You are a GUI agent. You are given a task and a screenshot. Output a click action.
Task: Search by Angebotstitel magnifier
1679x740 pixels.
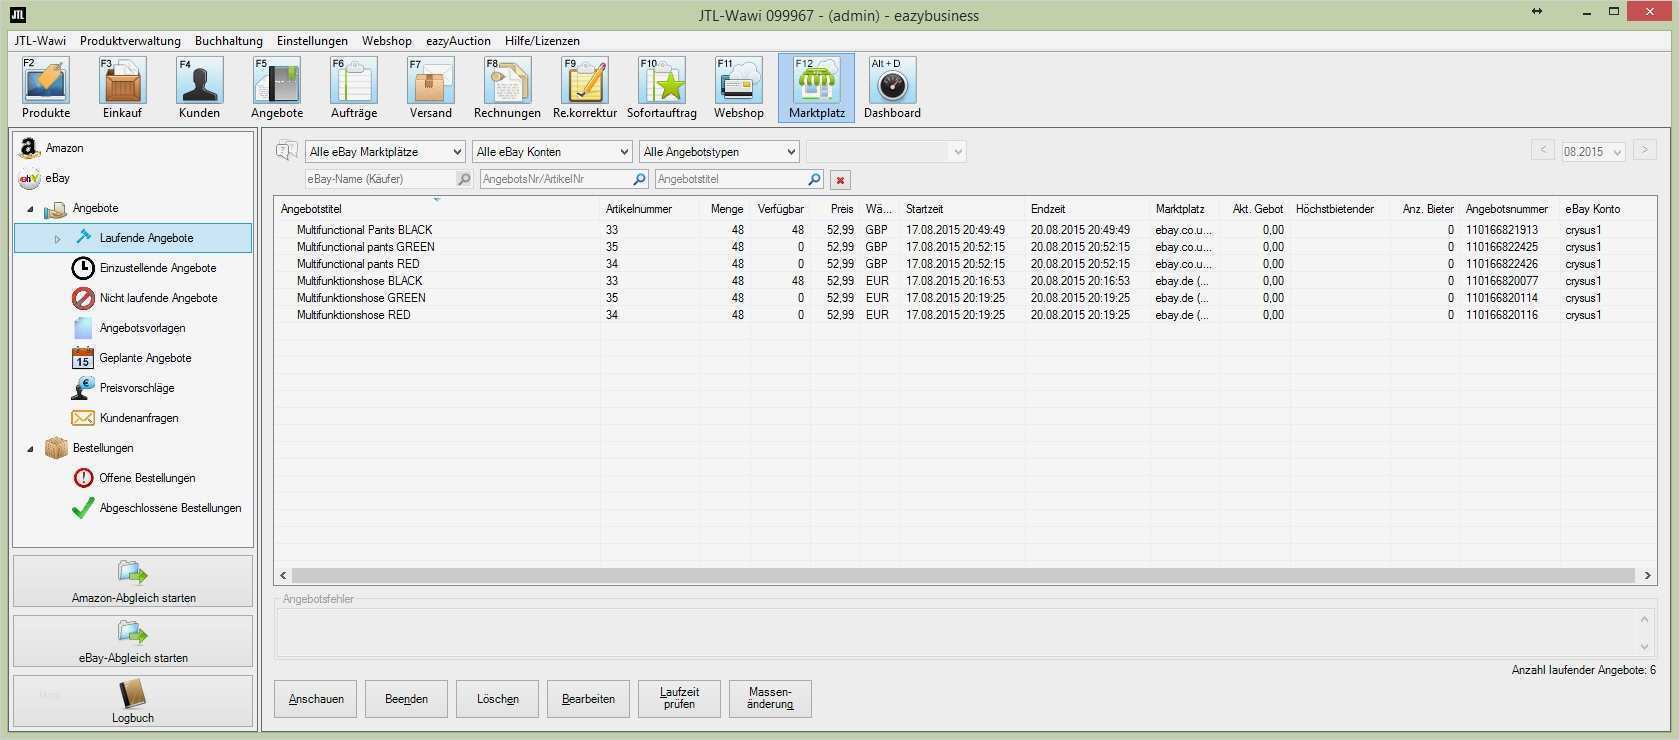815,179
